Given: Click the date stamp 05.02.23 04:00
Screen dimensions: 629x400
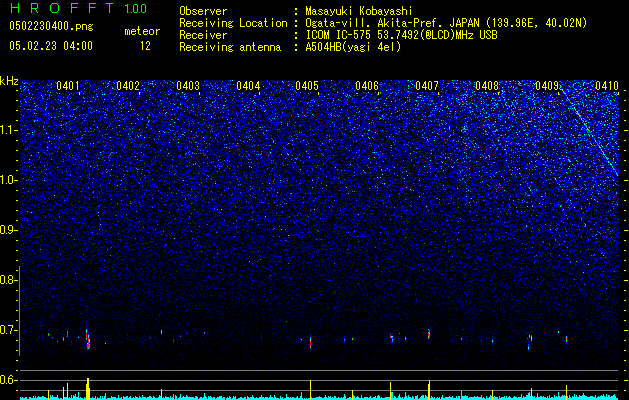Looking at the screenshot, I should pos(51,46).
